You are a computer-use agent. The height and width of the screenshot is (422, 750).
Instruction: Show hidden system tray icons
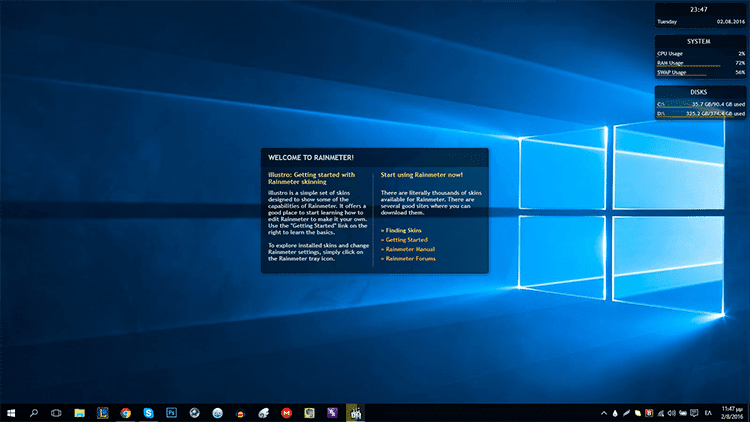click(x=604, y=413)
